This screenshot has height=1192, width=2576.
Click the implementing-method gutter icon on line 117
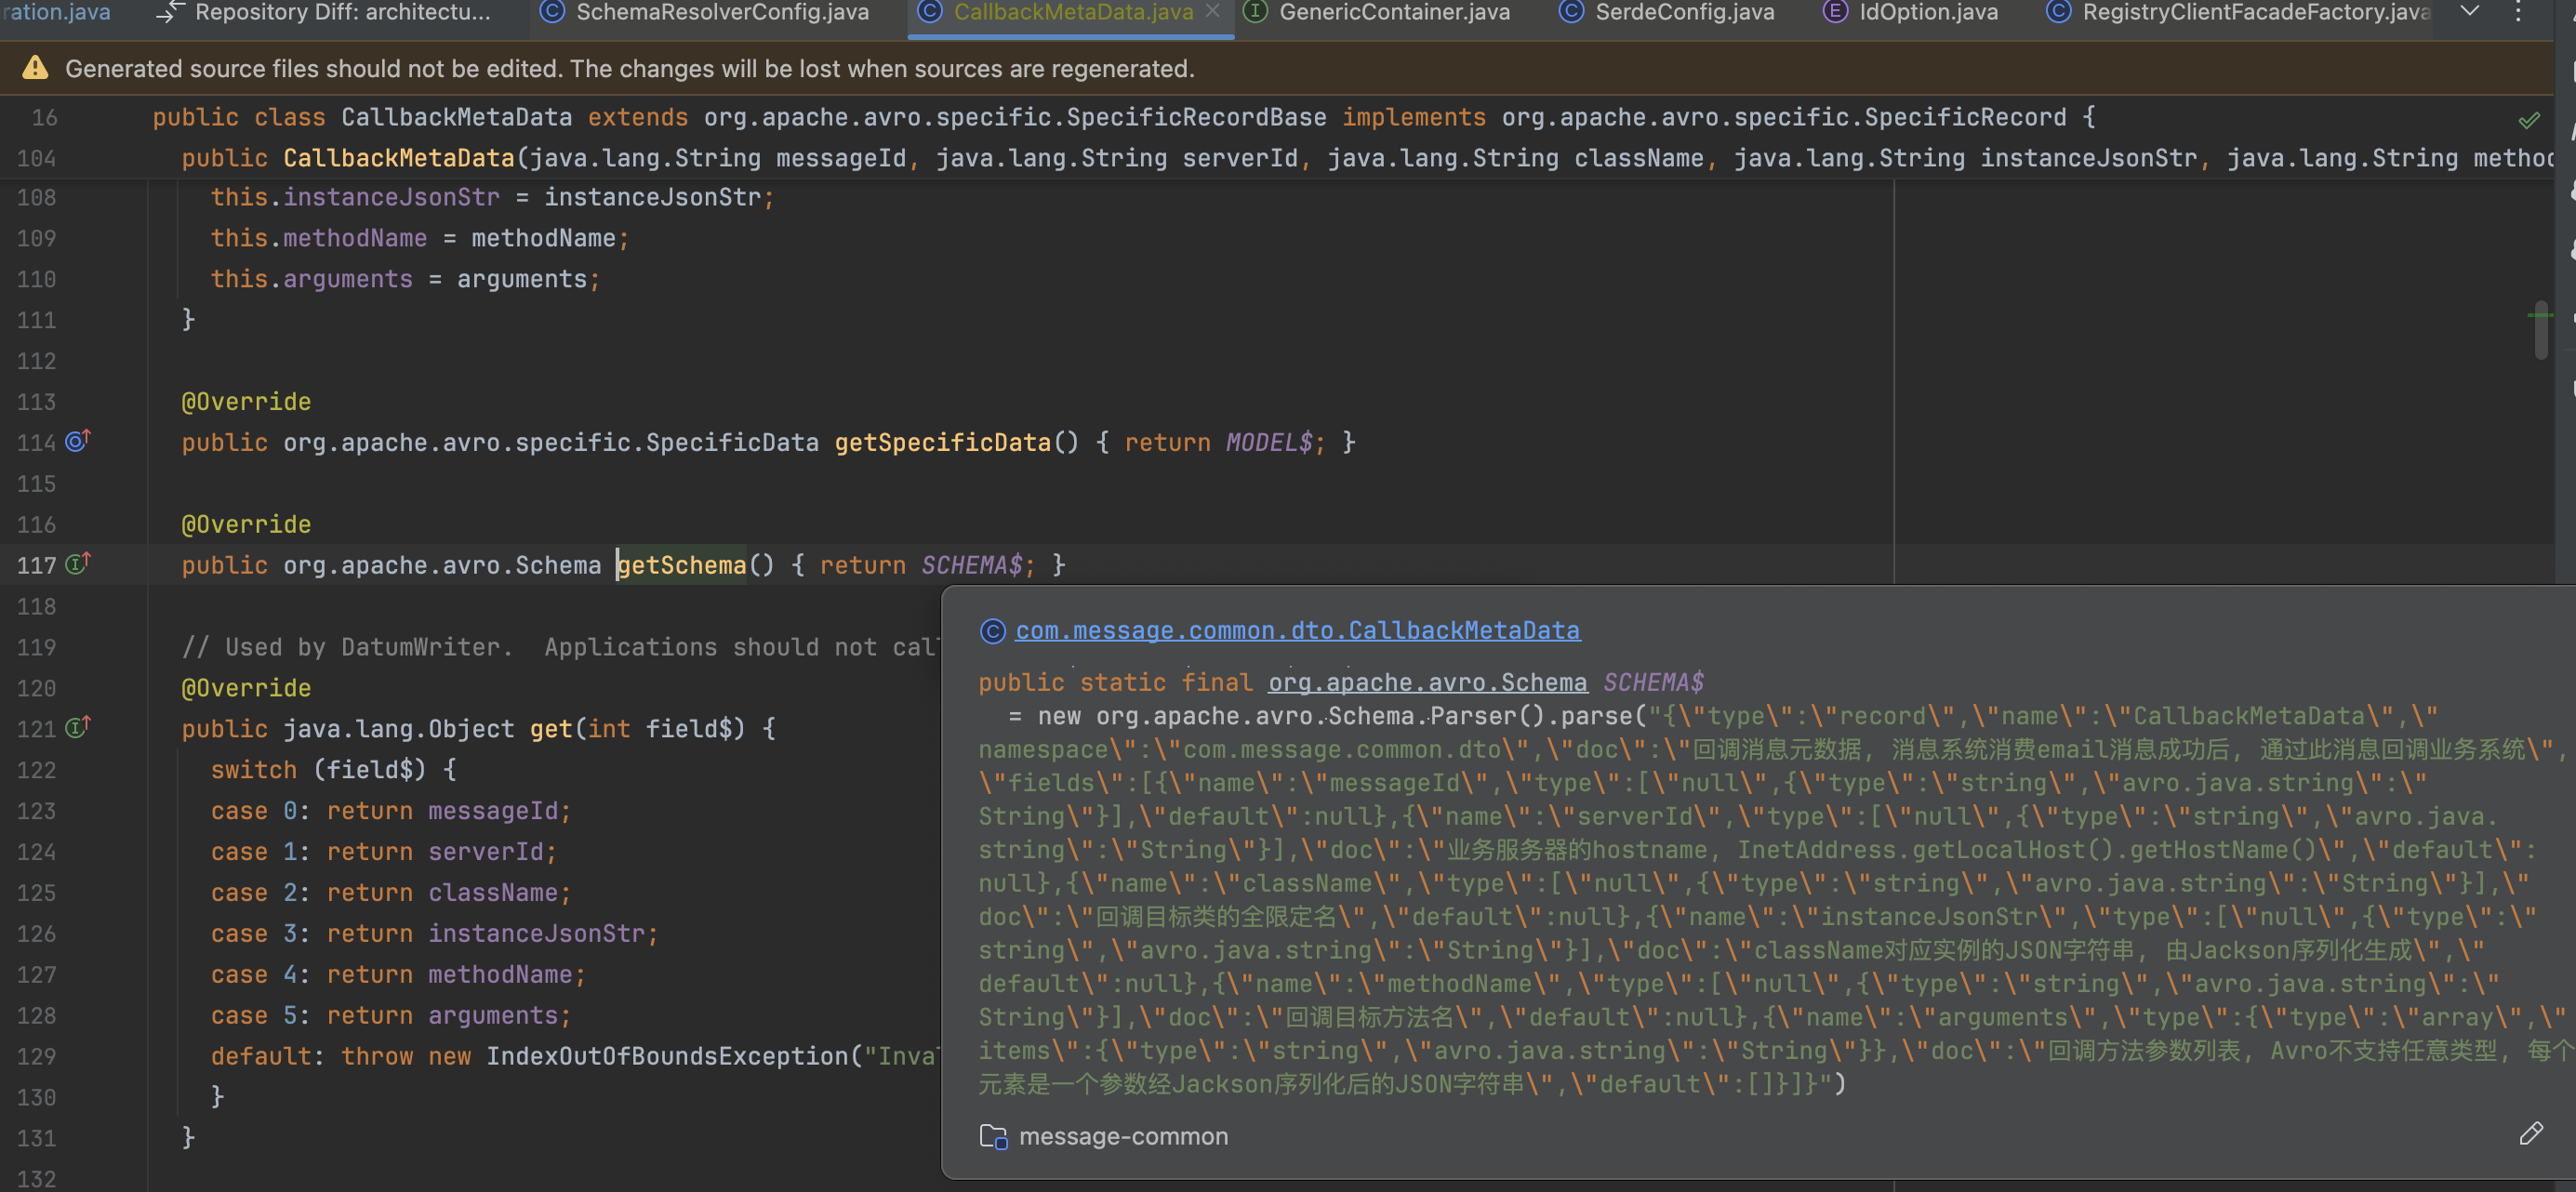[77, 563]
